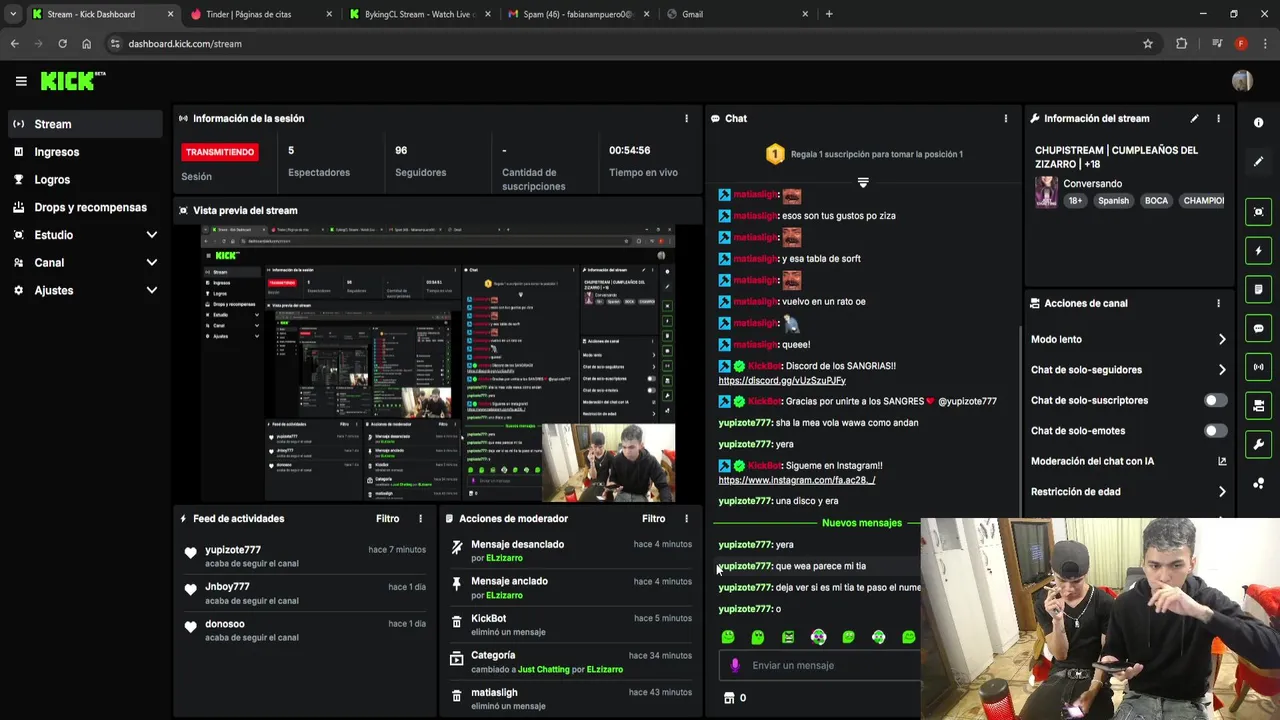The width and height of the screenshot is (1280, 720).
Task: Open options menu for Información del stream panel
Action: 1218,118
